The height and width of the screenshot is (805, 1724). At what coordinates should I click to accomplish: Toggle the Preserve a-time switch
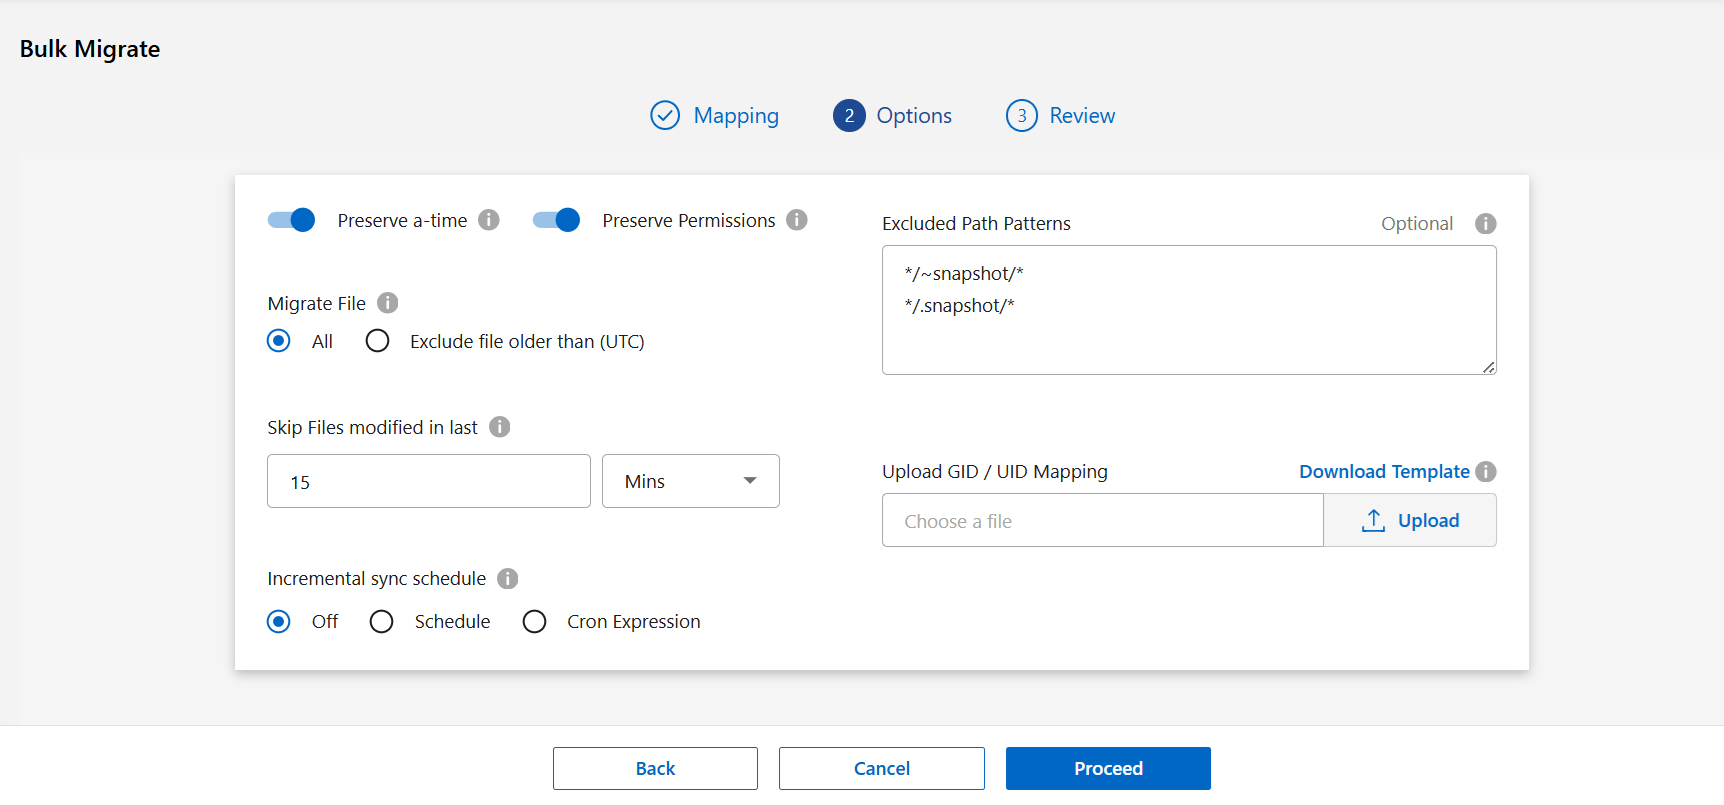[x=291, y=220]
